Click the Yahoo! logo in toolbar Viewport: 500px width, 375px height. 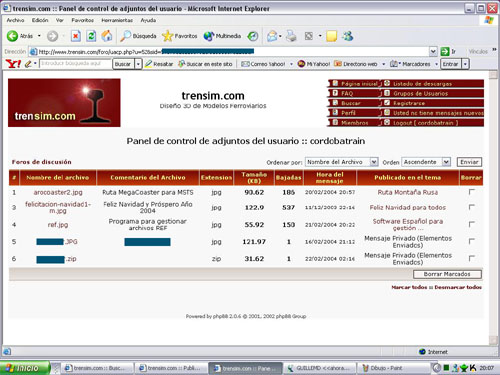tap(13, 64)
